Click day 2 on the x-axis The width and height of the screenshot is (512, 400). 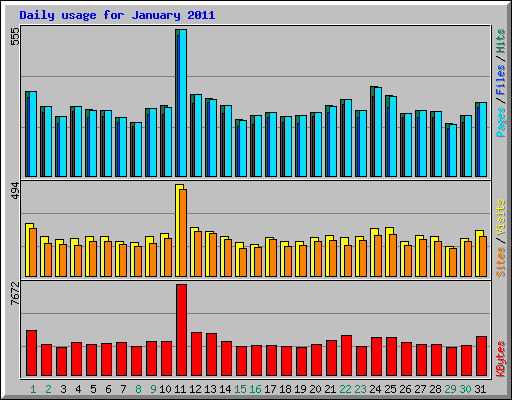pyautogui.click(x=48, y=389)
